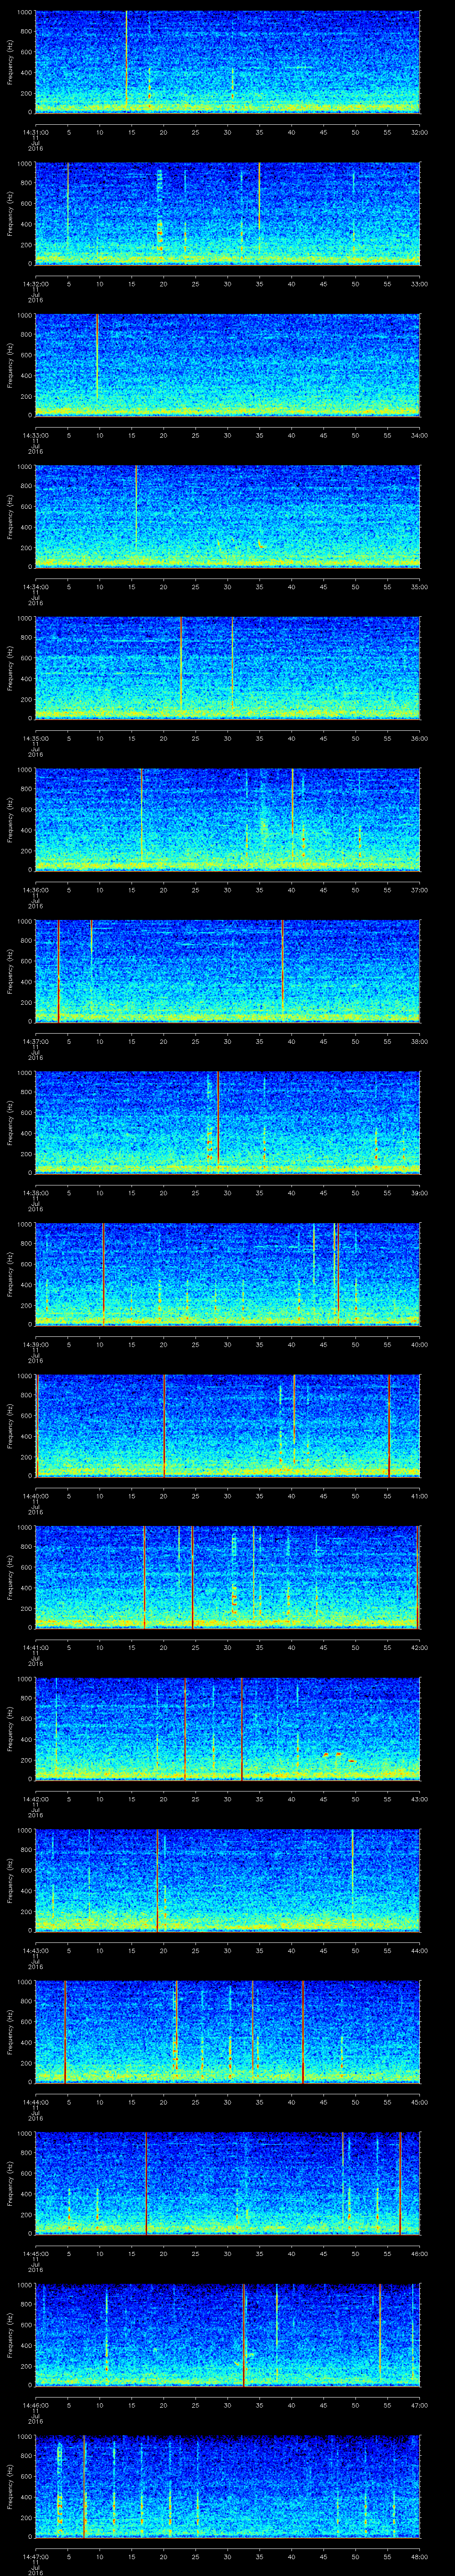
Task: Click the '48:00' end label on the last axis
Action: [419, 2556]
